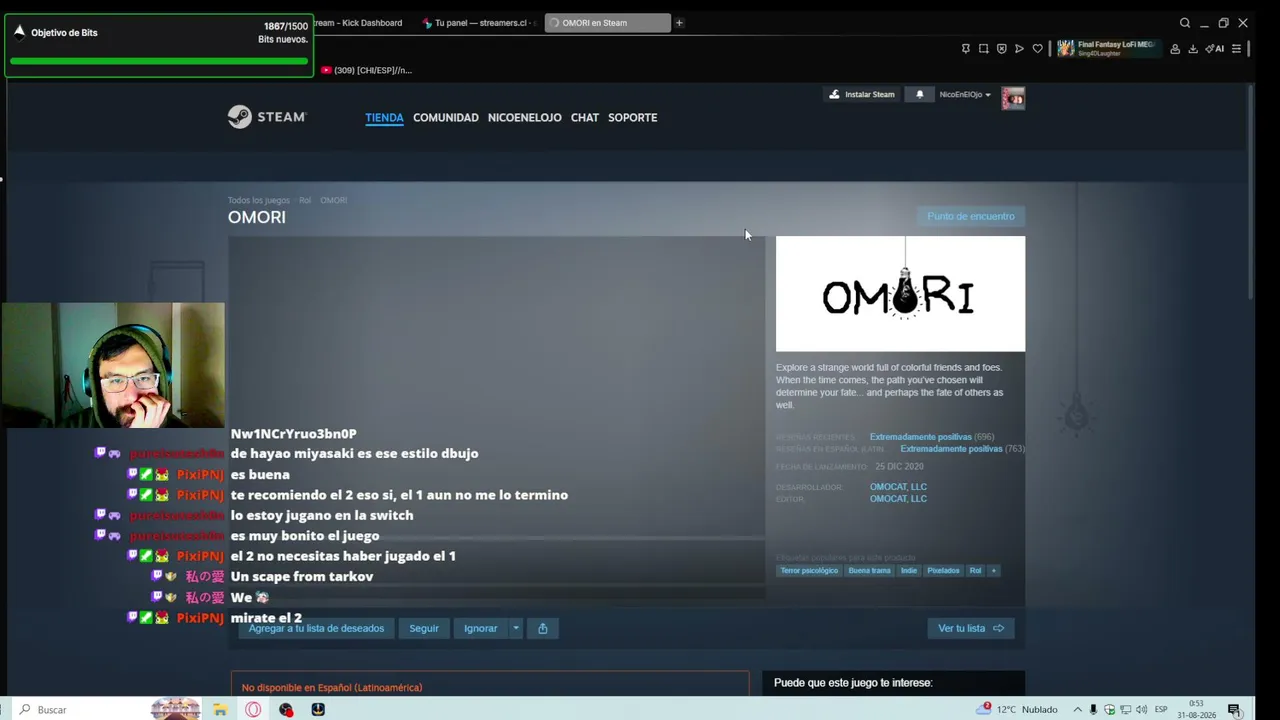Click the Seguir button
This screenshot has height=720, width=1280.
click(424, 628)
